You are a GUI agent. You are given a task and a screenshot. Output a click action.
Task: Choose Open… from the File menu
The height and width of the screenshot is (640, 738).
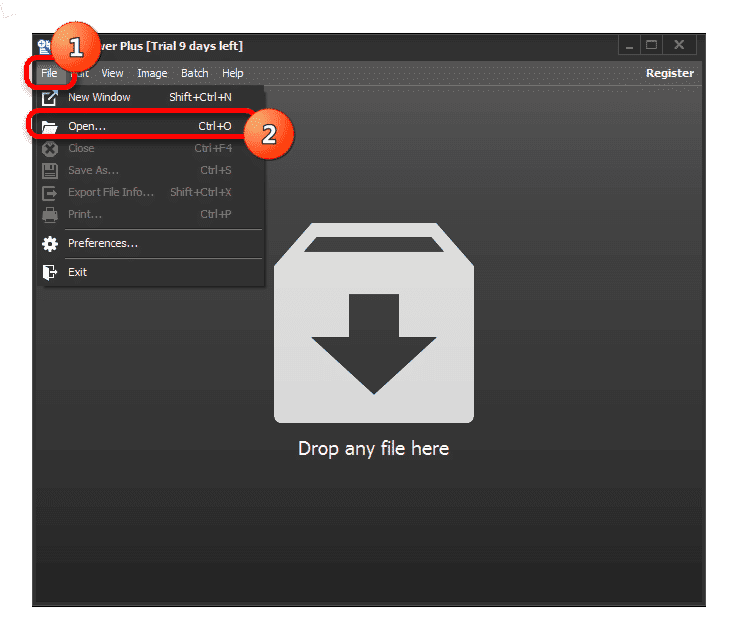(151, 126)
